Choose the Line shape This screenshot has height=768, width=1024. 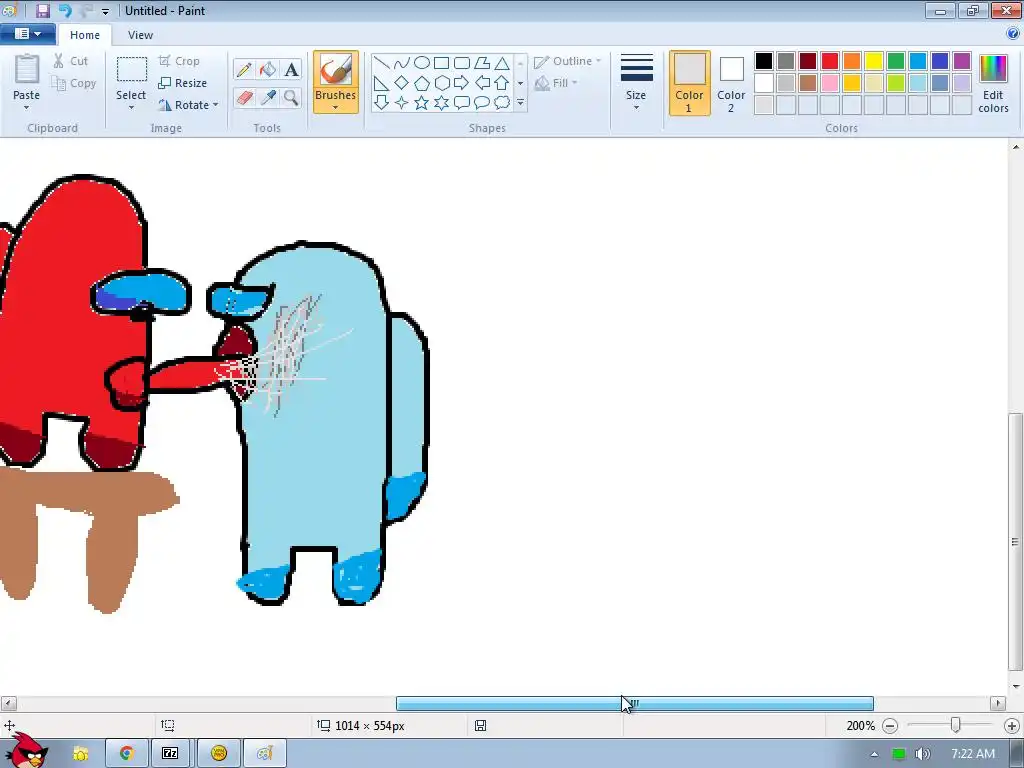382,63
